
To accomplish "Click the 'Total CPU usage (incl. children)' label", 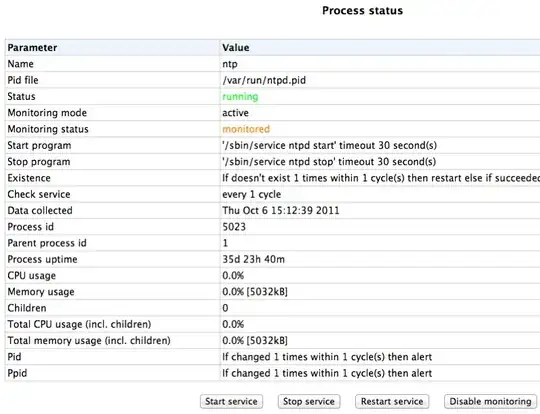I will point(80,324).
